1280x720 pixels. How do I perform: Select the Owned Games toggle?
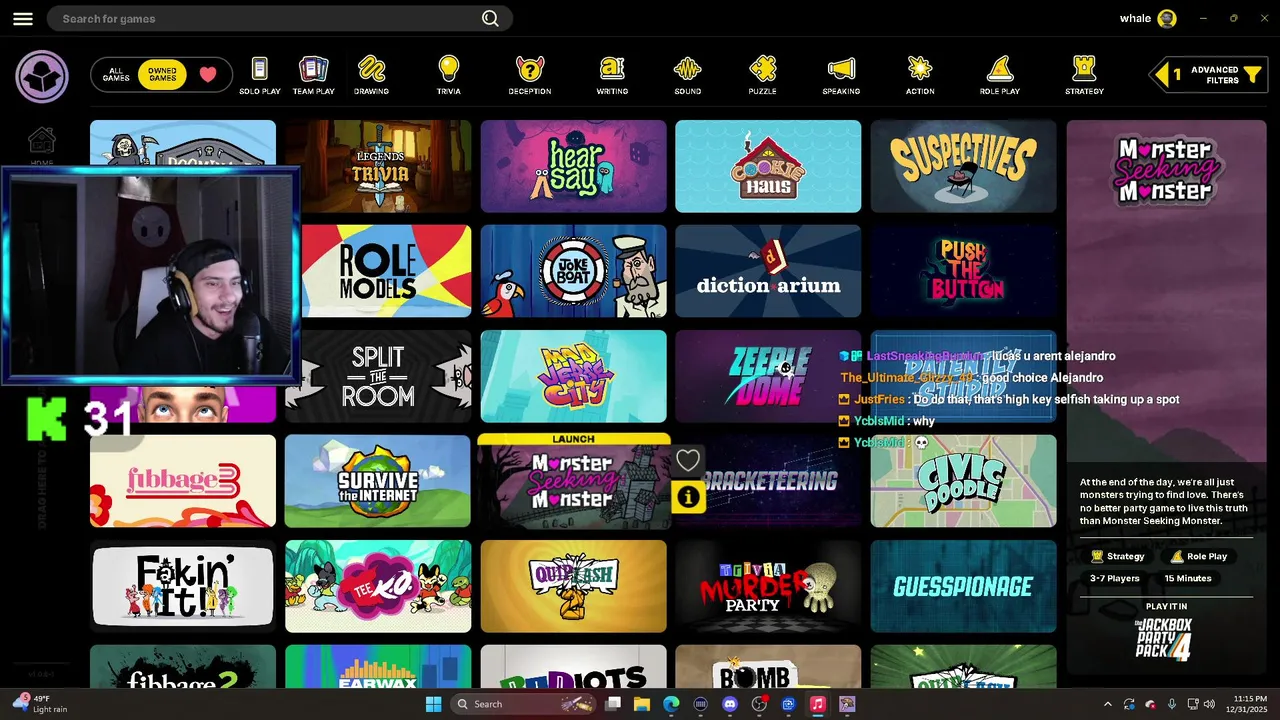162,75
